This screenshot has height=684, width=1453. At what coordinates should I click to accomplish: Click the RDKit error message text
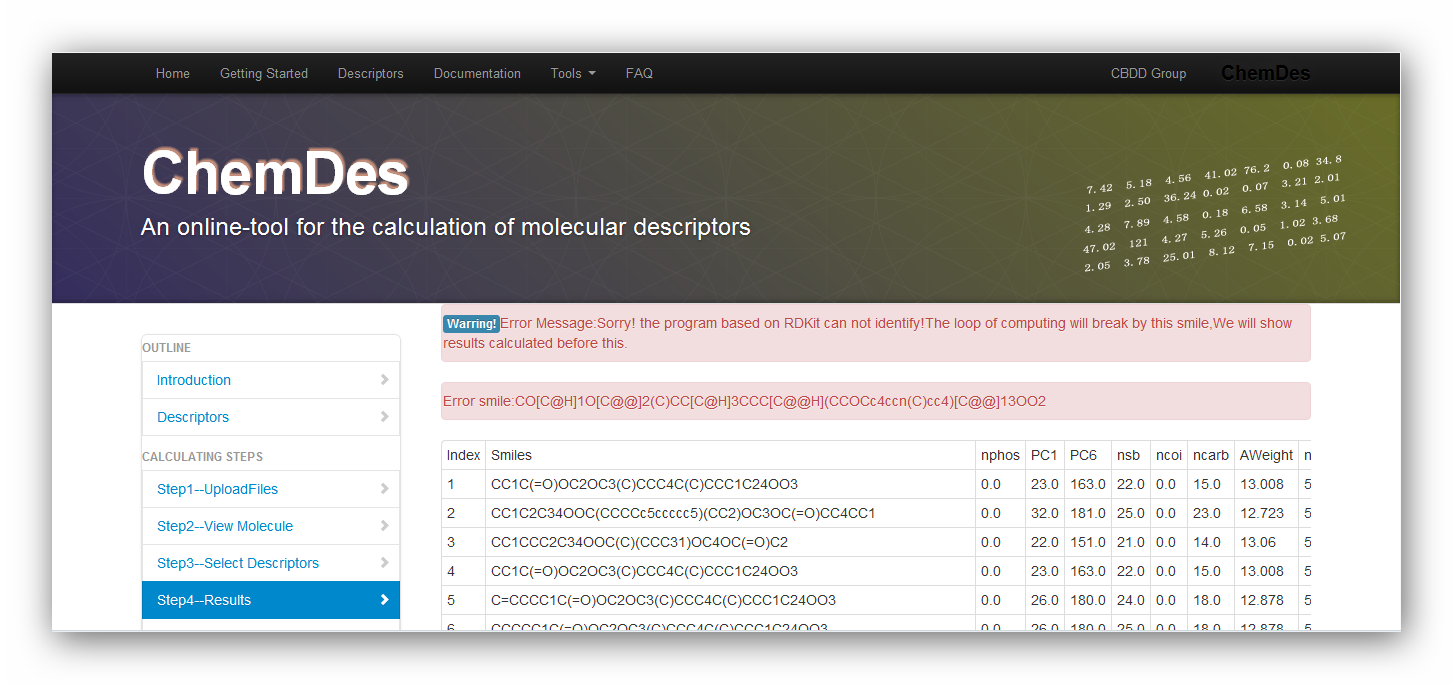(x=868, y=333)
